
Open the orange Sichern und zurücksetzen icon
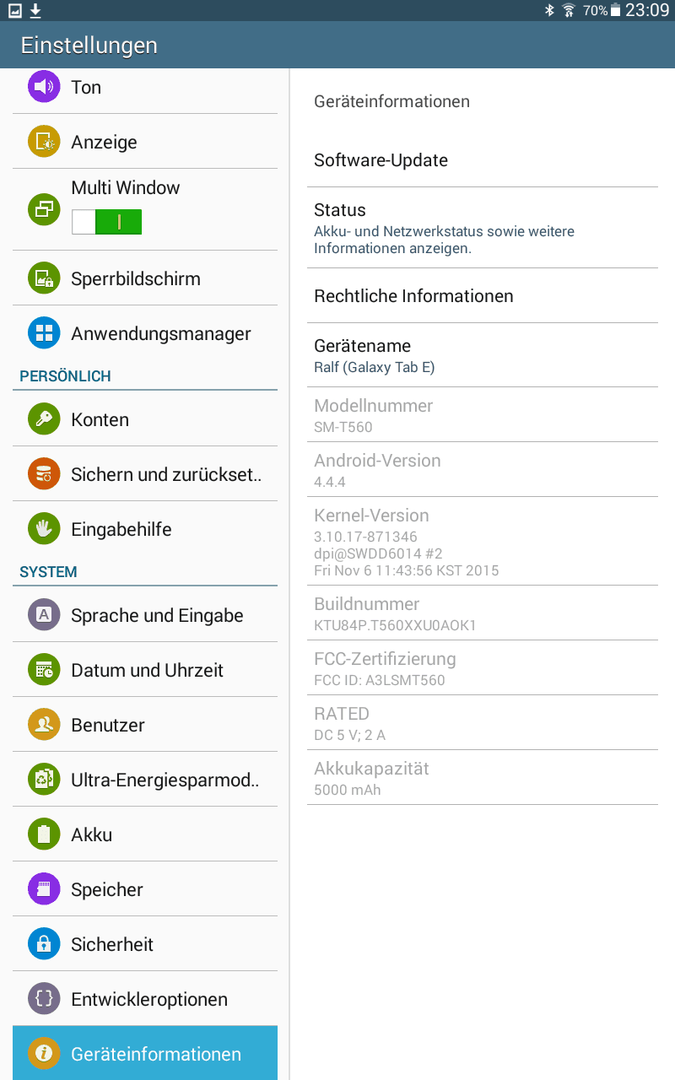[44, 474]
